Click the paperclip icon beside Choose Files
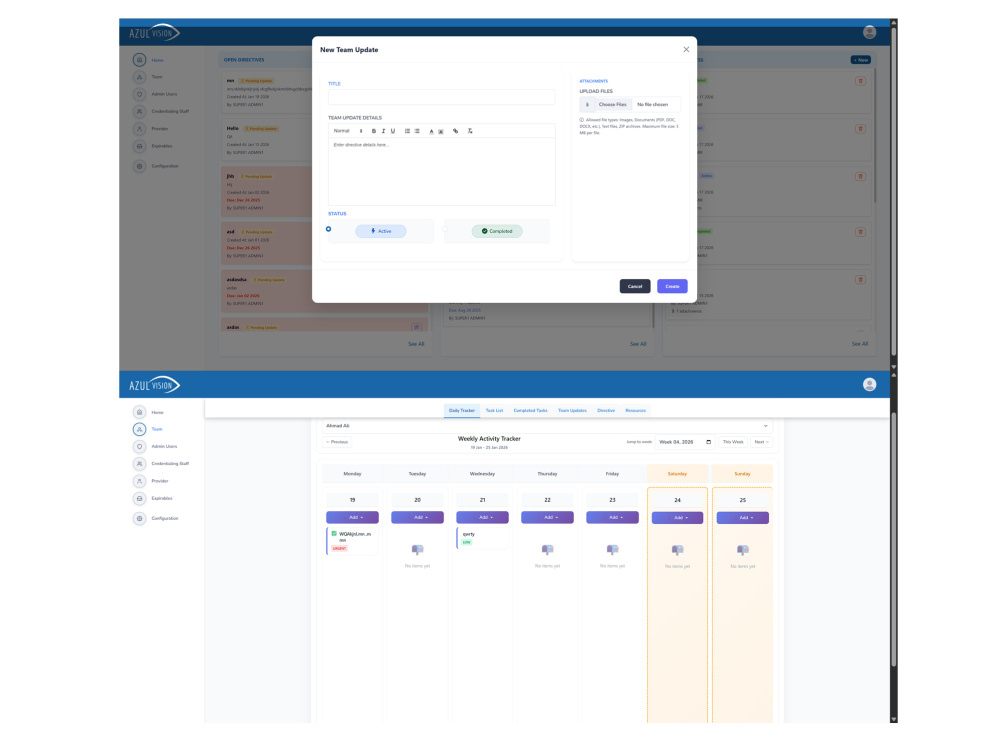This screenshot has width=1000, height=750. (x=587, y=105)
